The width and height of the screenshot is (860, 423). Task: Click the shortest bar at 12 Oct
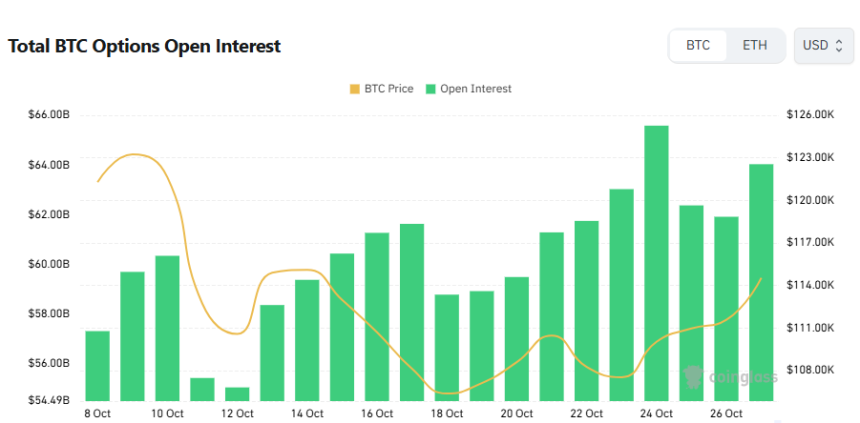point(237,393)
